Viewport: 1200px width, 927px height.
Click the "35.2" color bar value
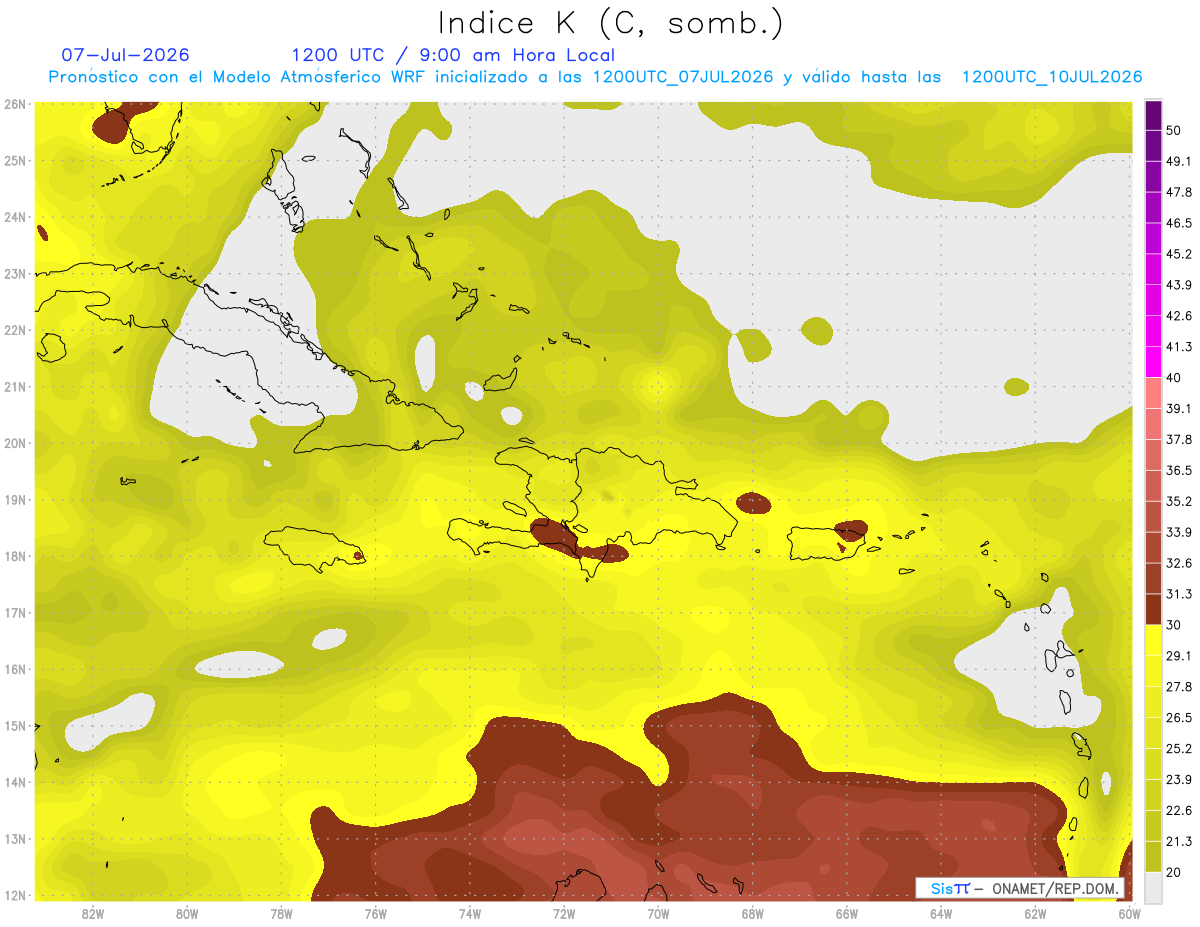tap(1179, 501)
